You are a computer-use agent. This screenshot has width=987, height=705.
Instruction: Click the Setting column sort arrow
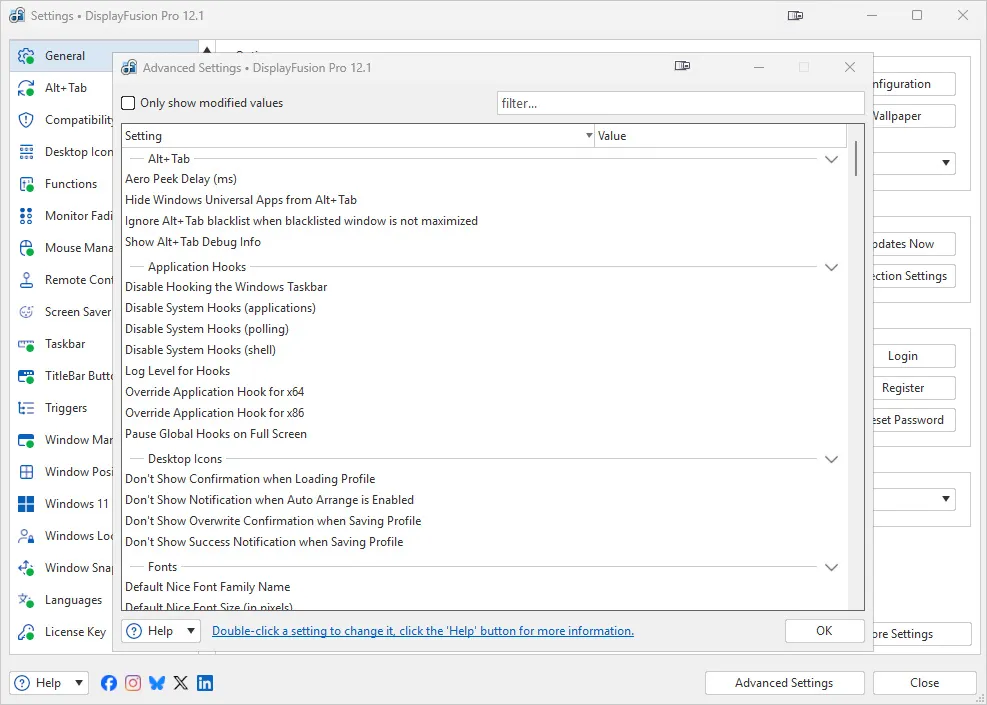pos(589,136)
